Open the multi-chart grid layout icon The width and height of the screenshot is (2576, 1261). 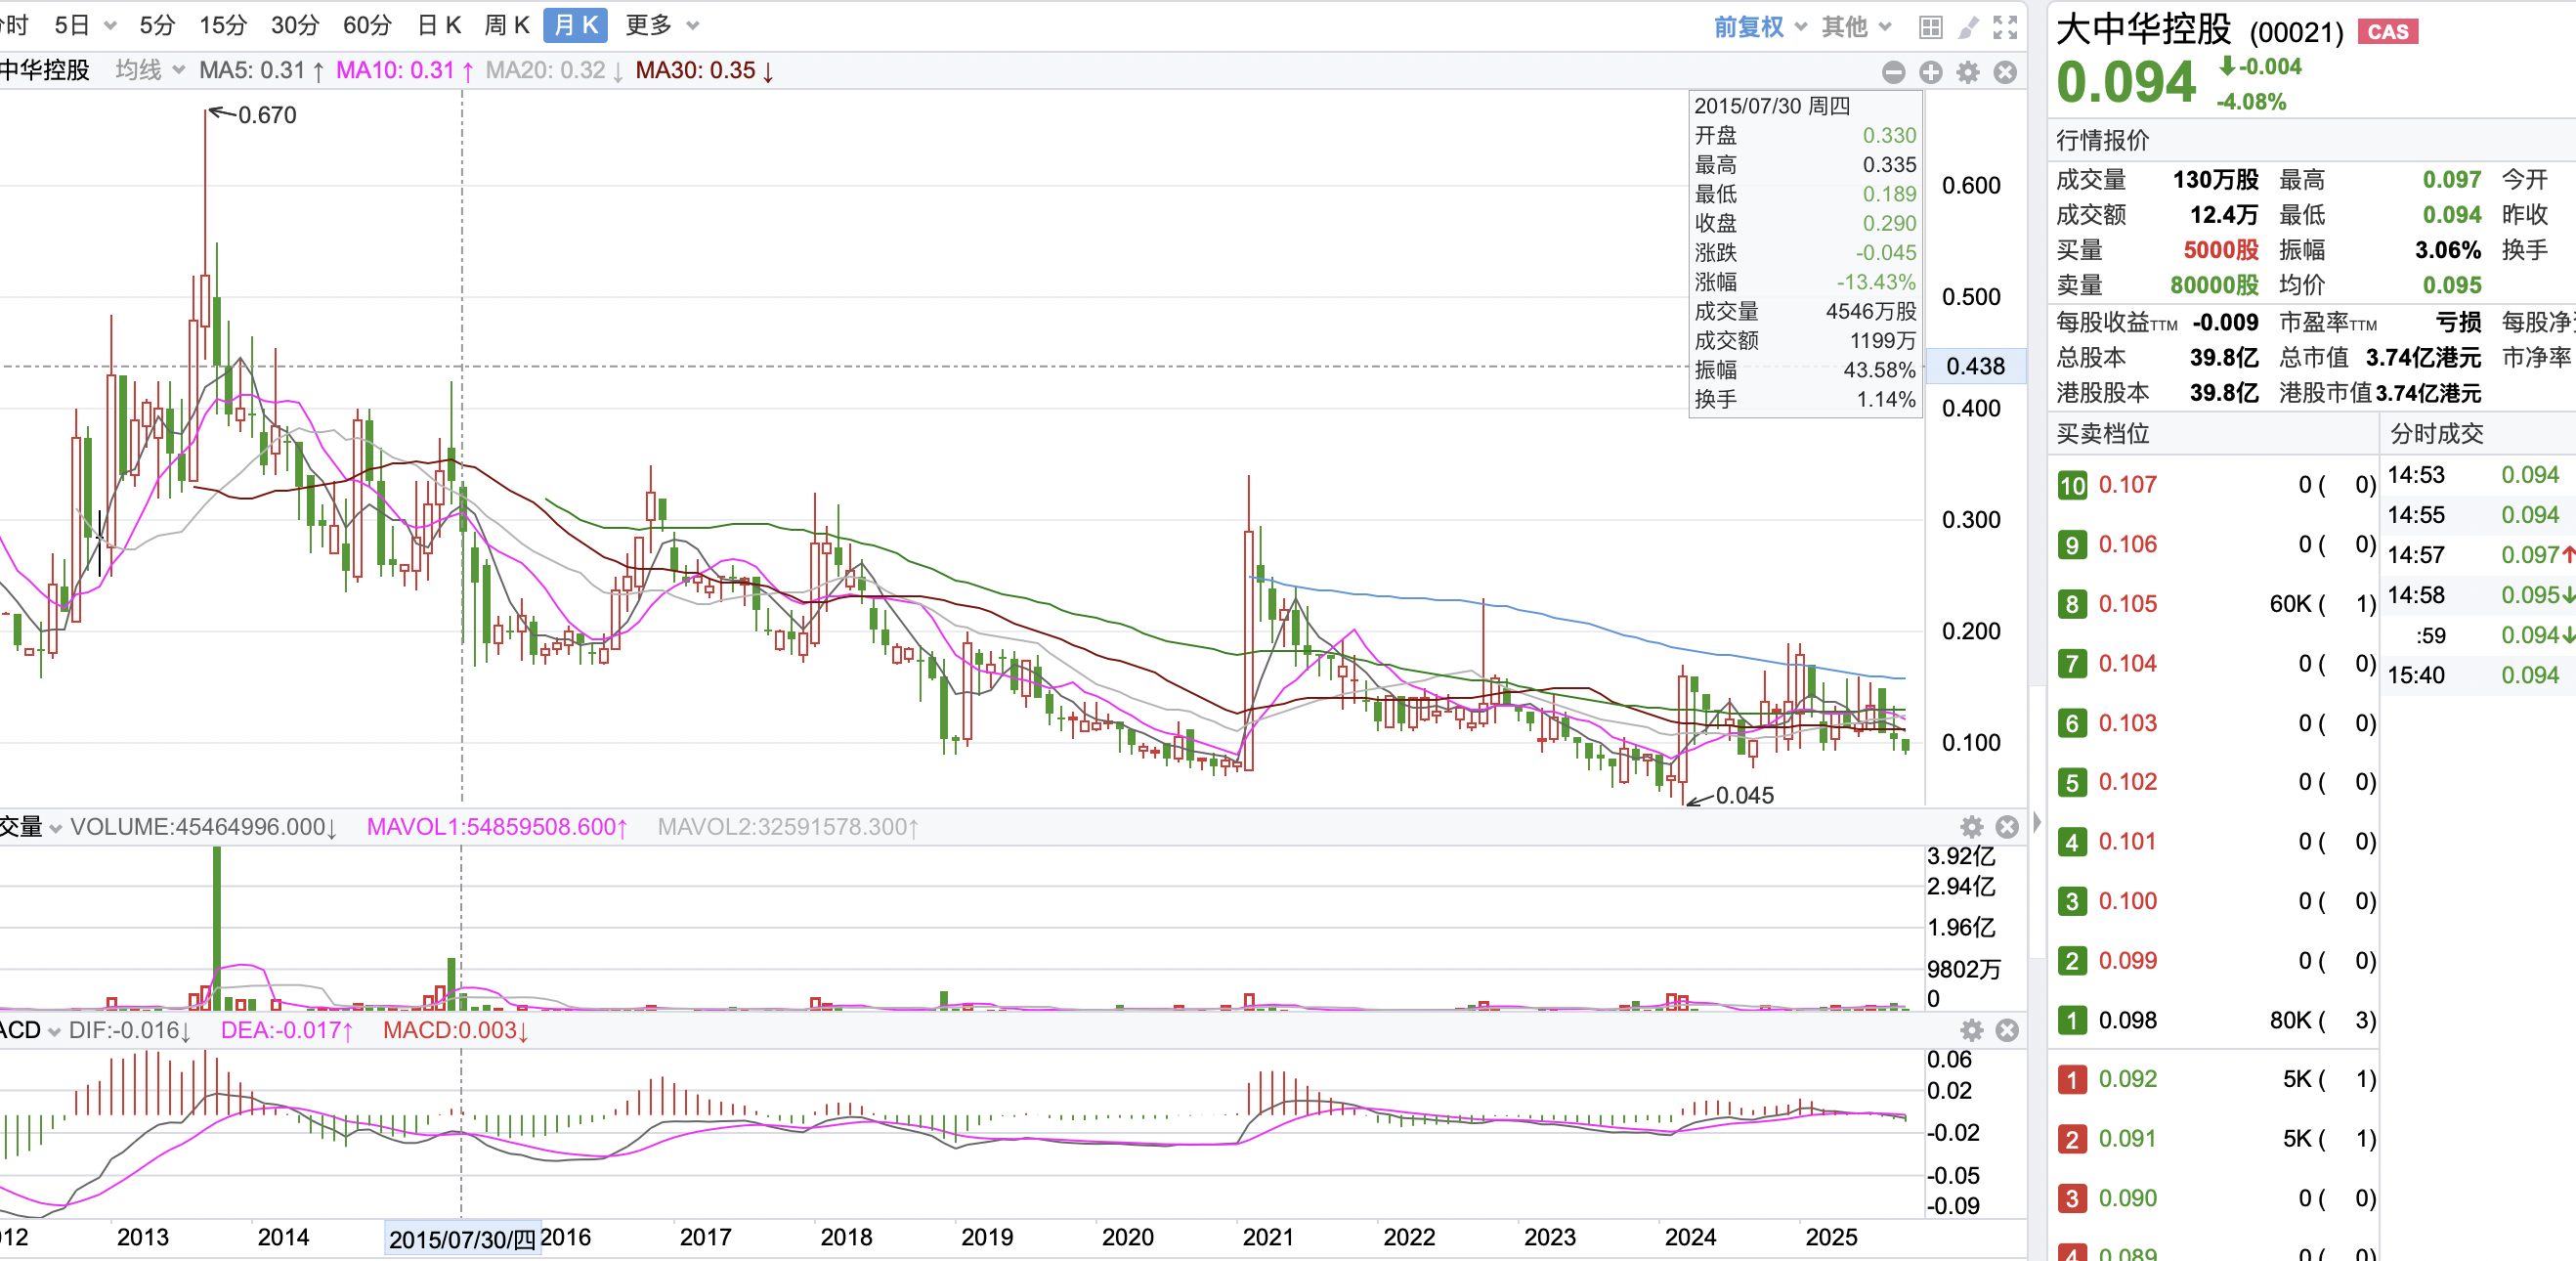(1930, 27)
